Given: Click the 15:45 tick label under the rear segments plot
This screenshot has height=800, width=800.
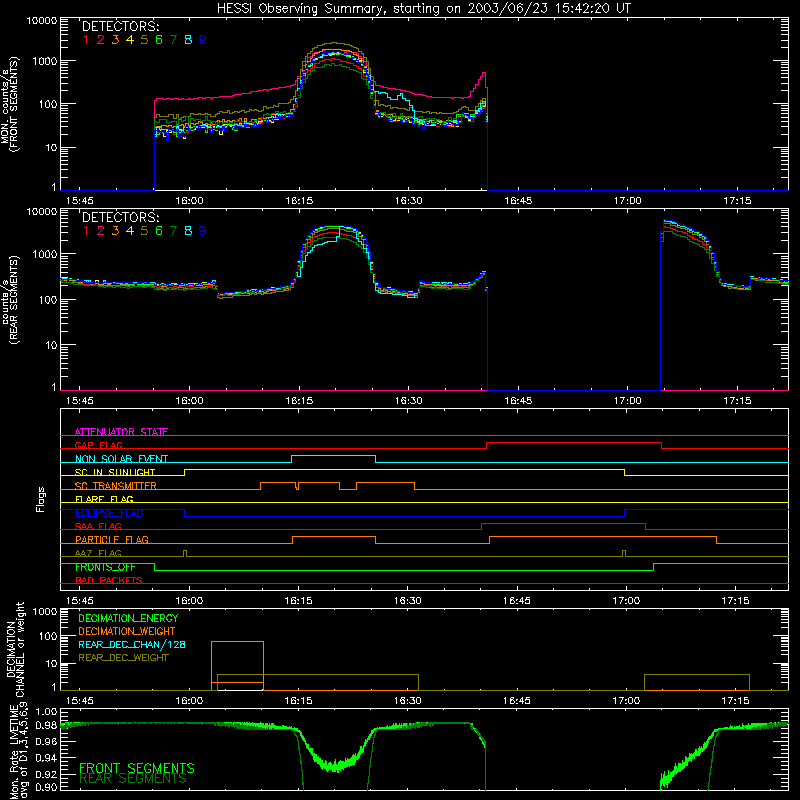Looking at the screenshot, I should click(80, 401).
